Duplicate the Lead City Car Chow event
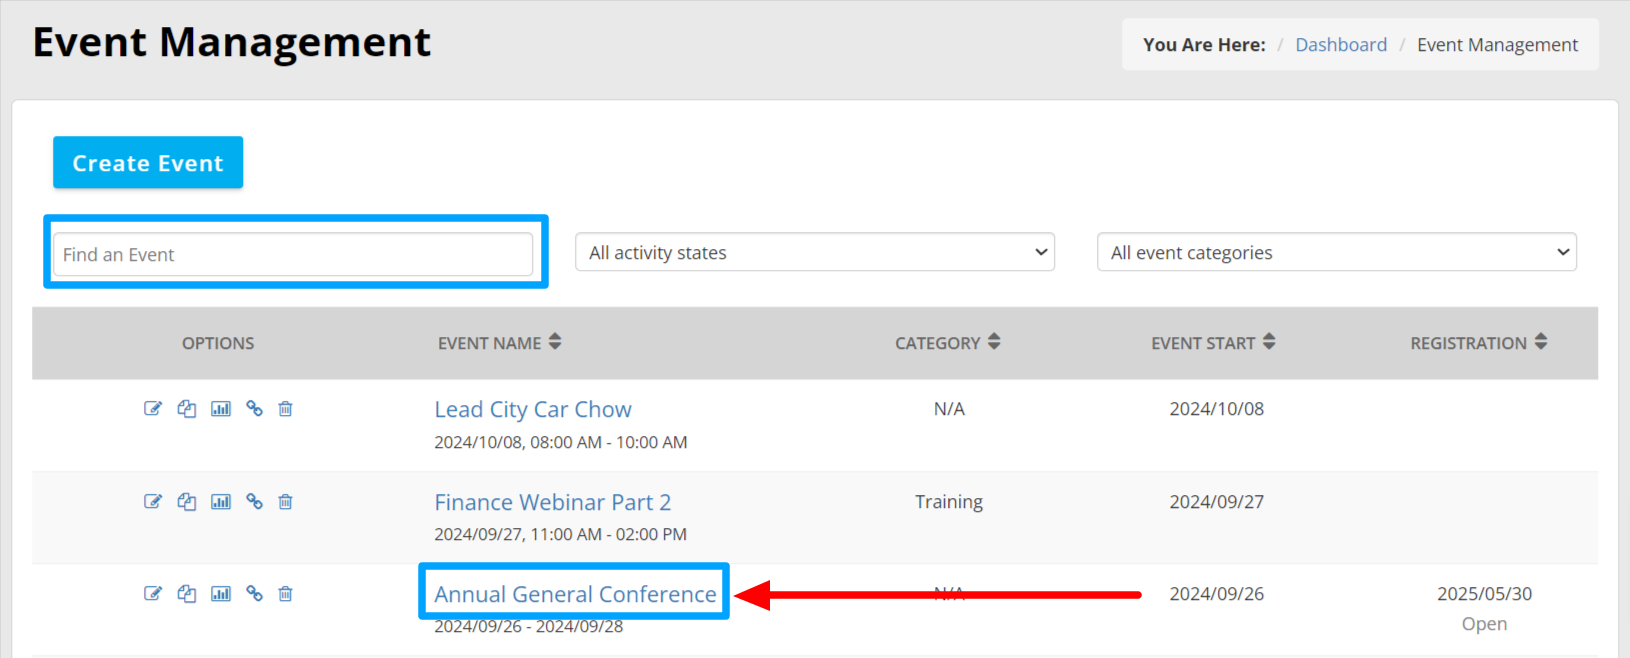The image size is (1630, 658). click(x=187, y=408)
